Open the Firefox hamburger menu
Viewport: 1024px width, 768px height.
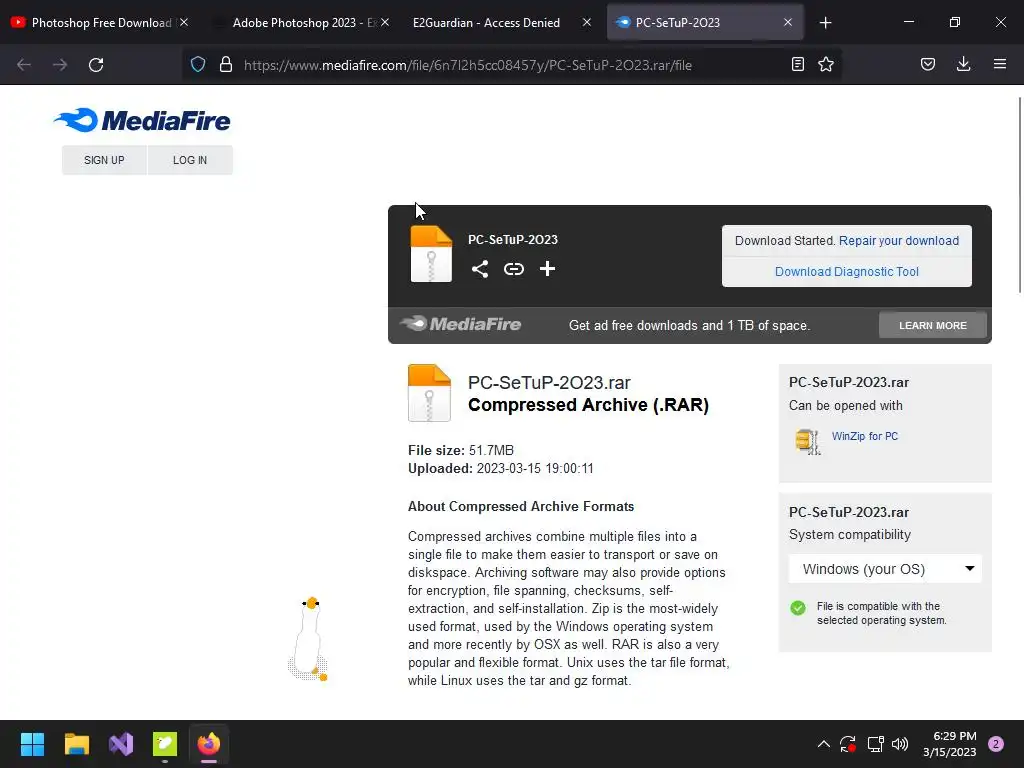pyautogui.click(x=1000, y=64)
